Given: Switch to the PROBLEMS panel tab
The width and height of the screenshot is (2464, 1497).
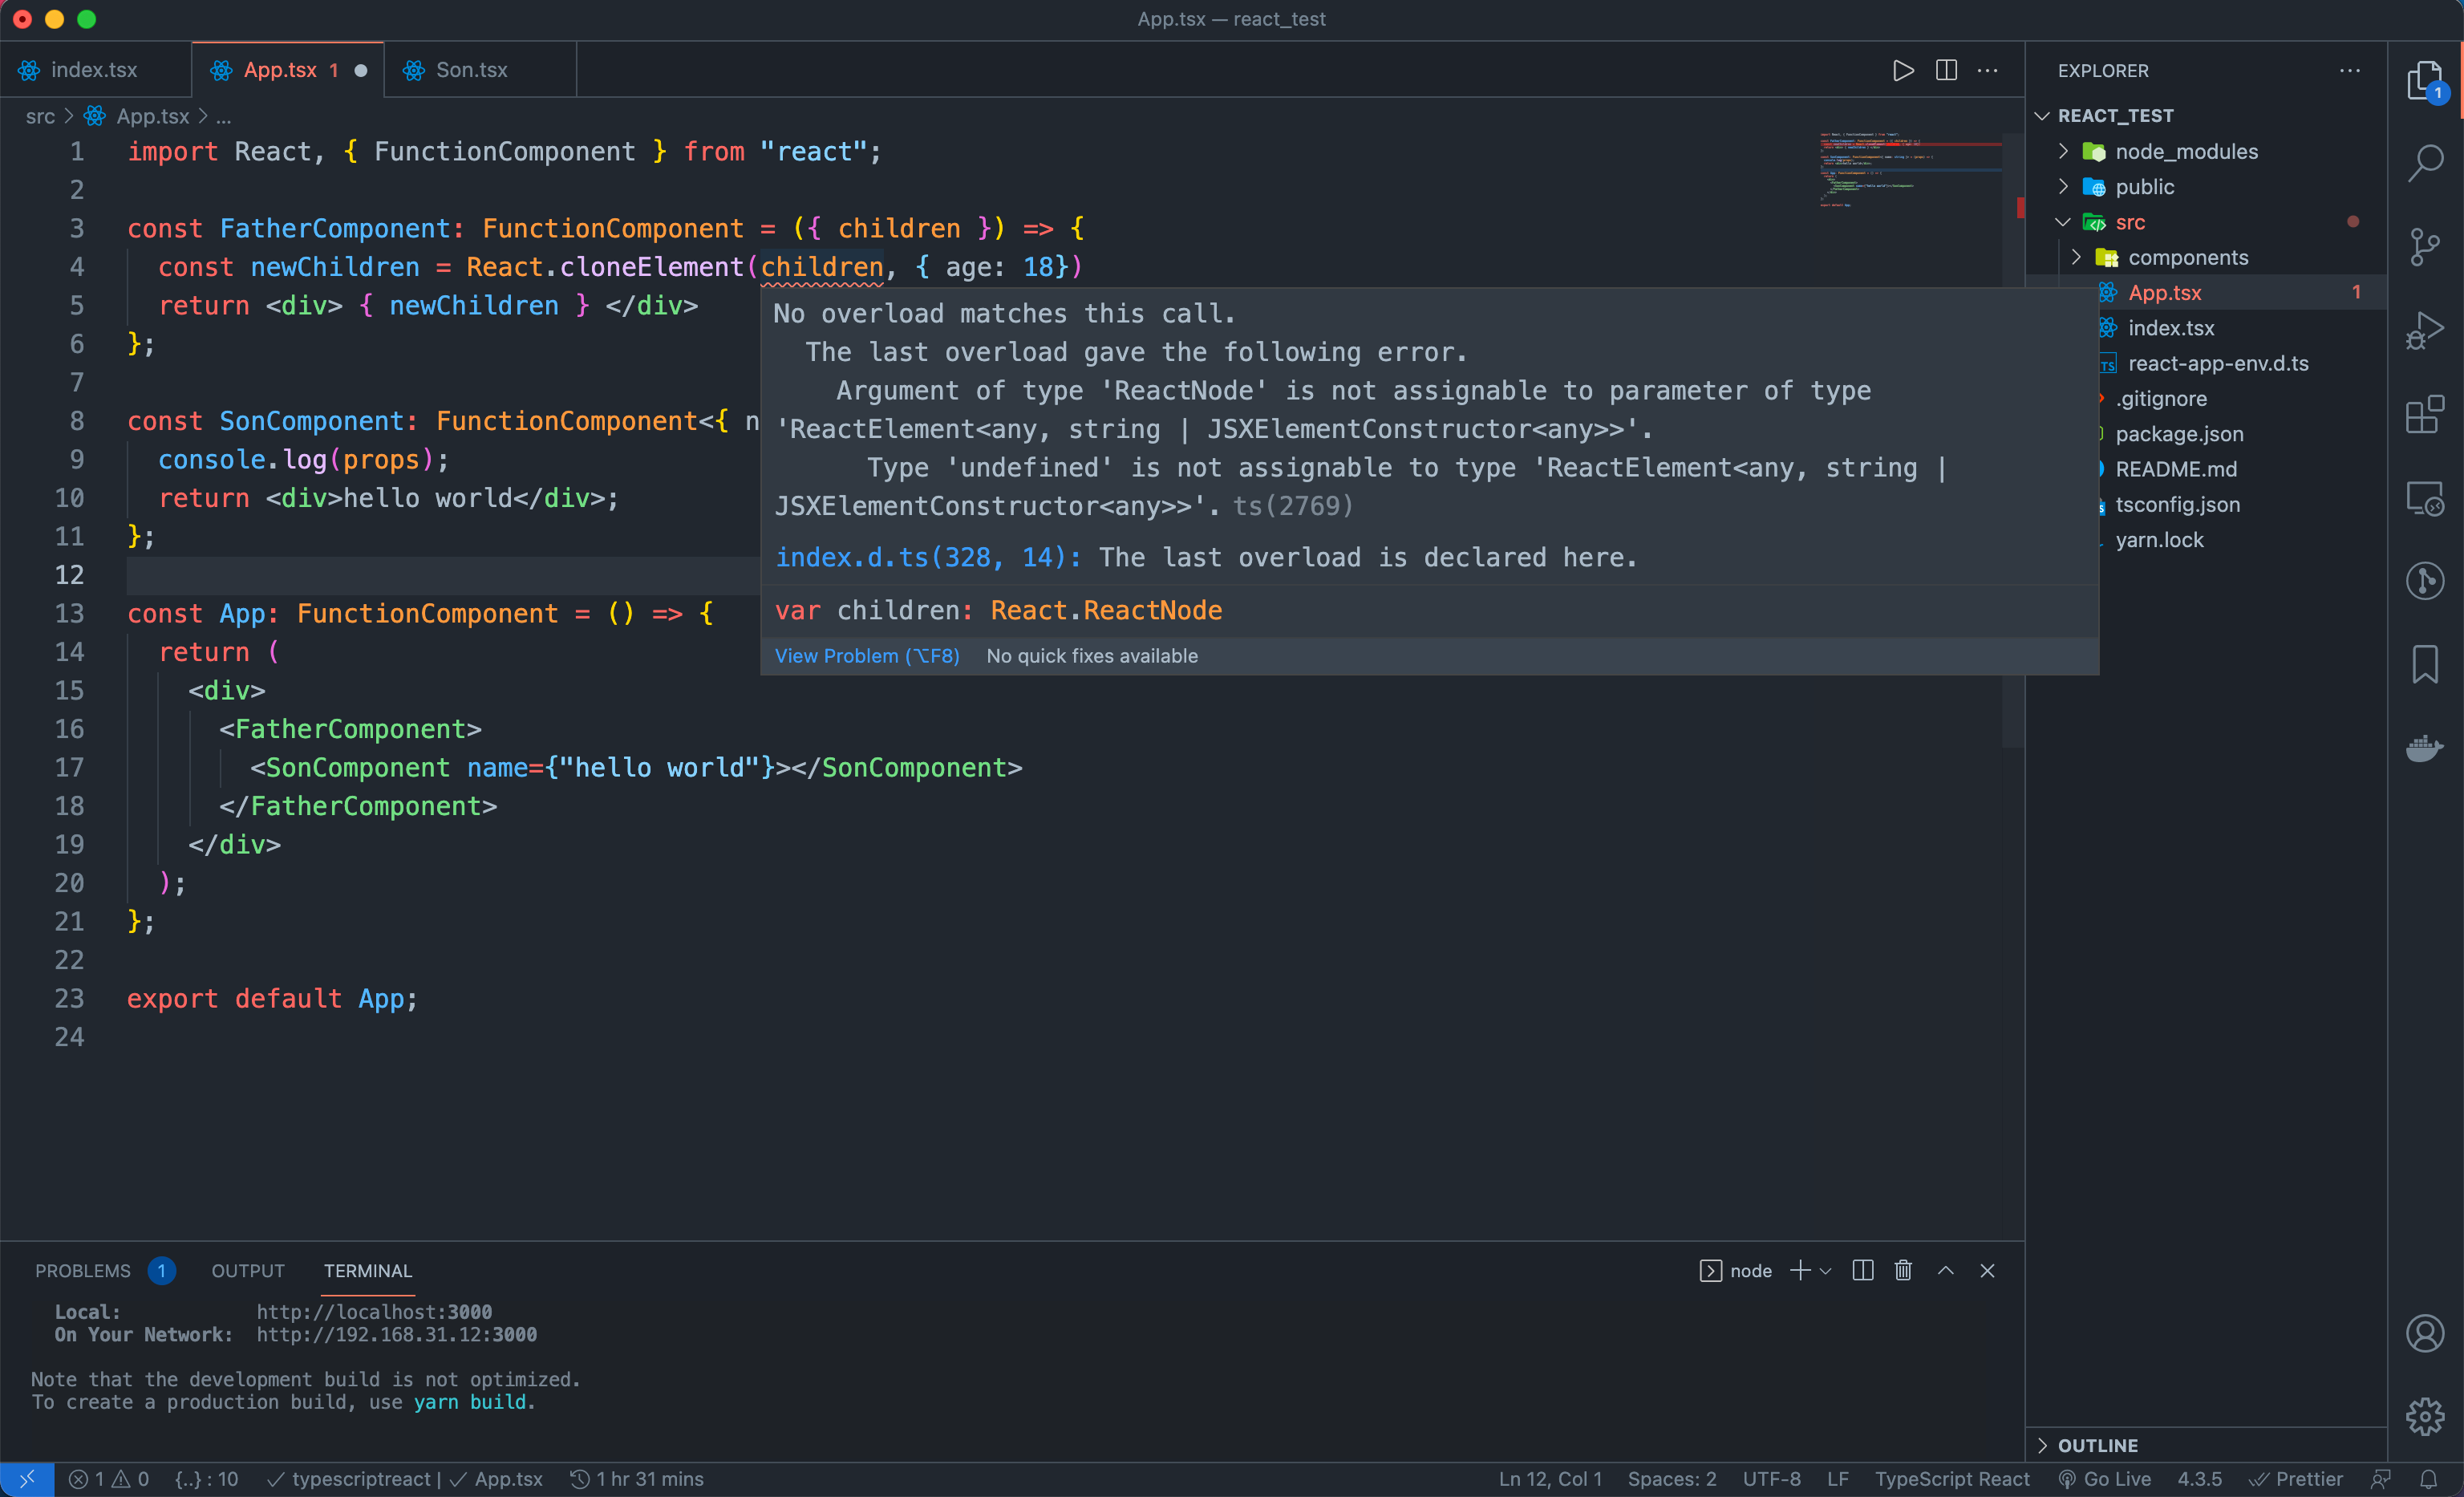Looking at the screenshot, I should (83, 1271).
